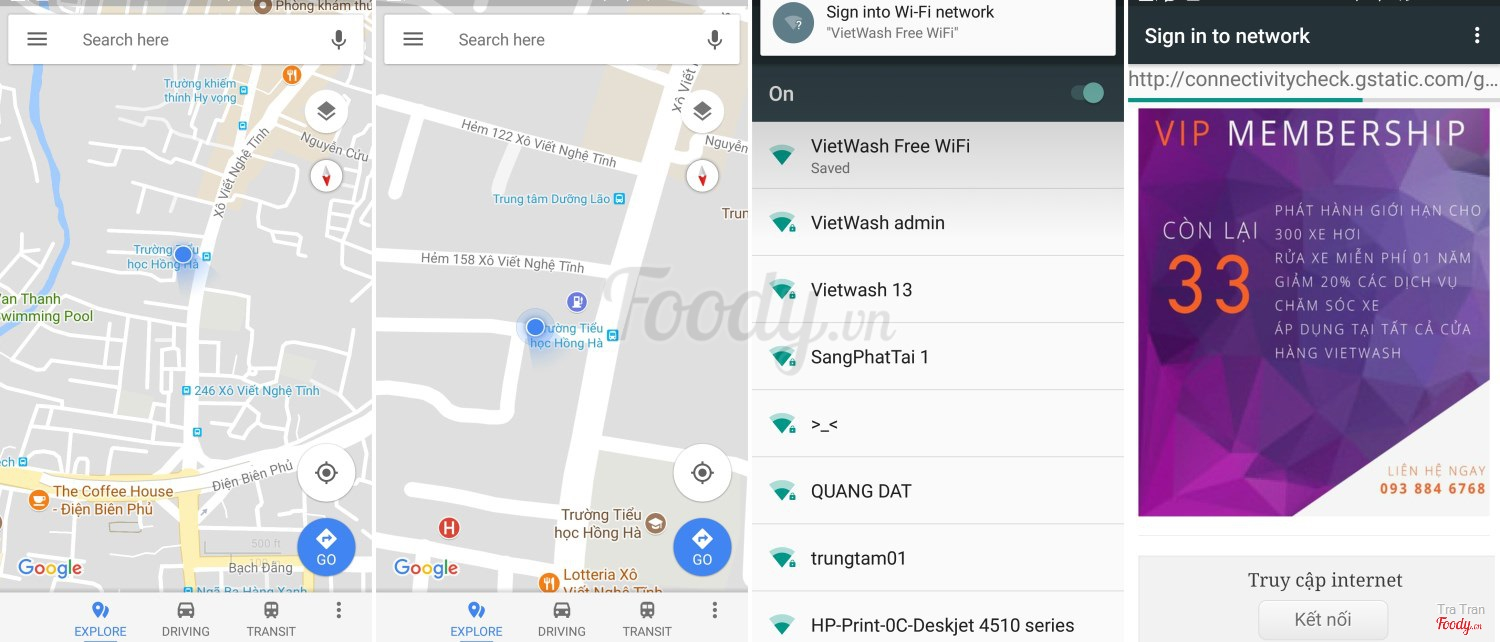Tap the Kết nối connect button
The height and width of the screenshot is (642, 1500).
tap(1323, 620)
